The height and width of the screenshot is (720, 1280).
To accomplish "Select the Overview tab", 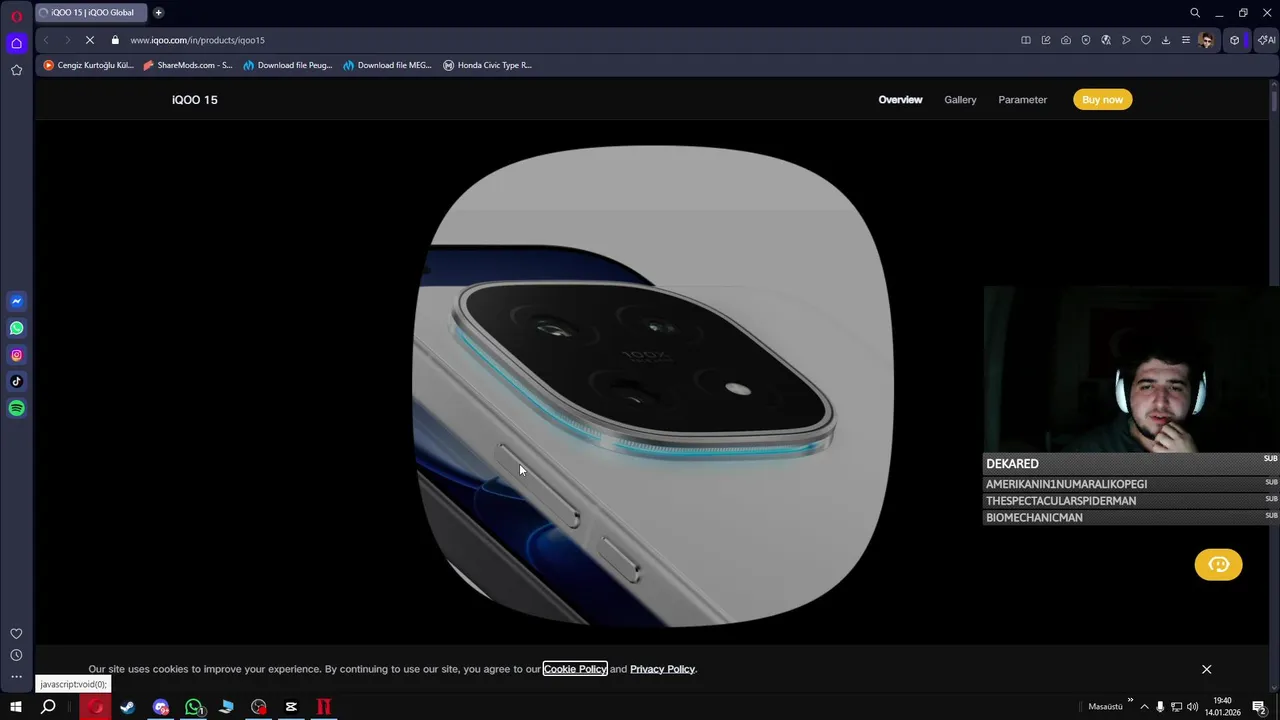I will point(900,100).
